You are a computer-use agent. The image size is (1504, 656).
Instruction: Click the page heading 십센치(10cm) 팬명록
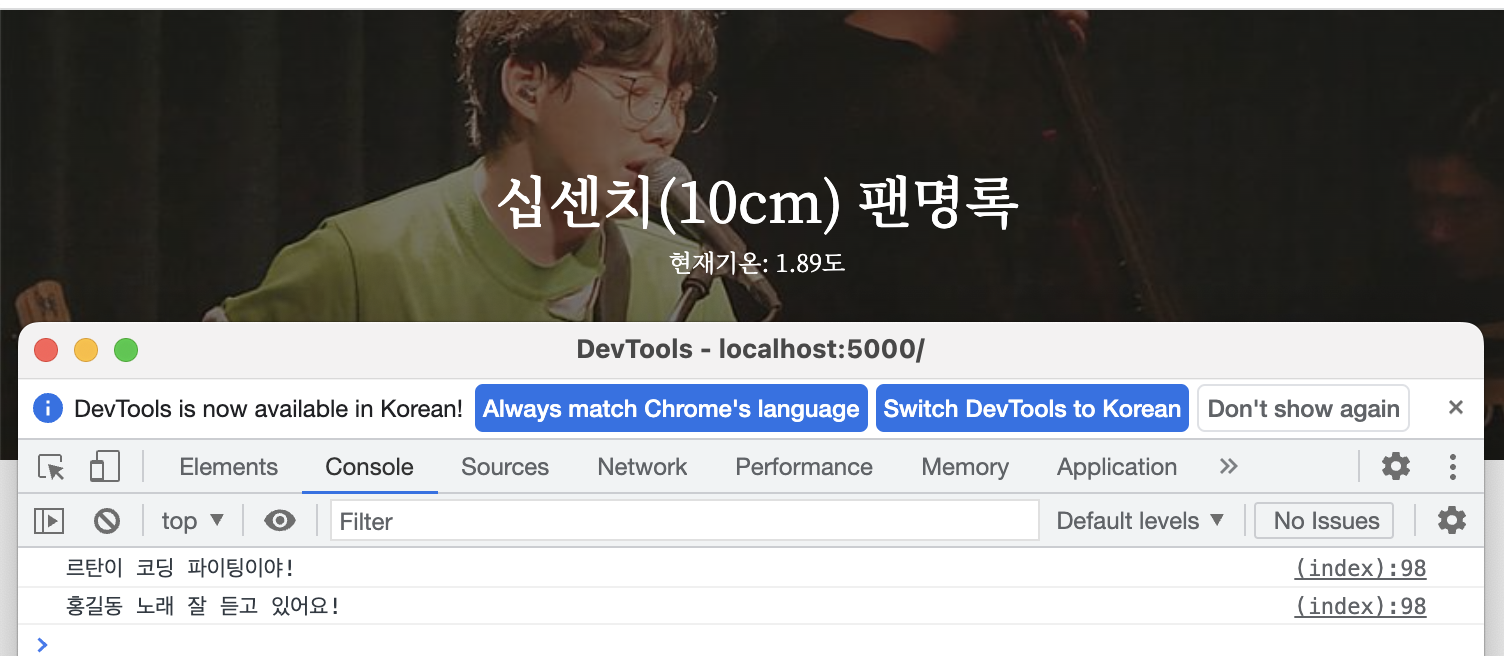coord(757,202)
